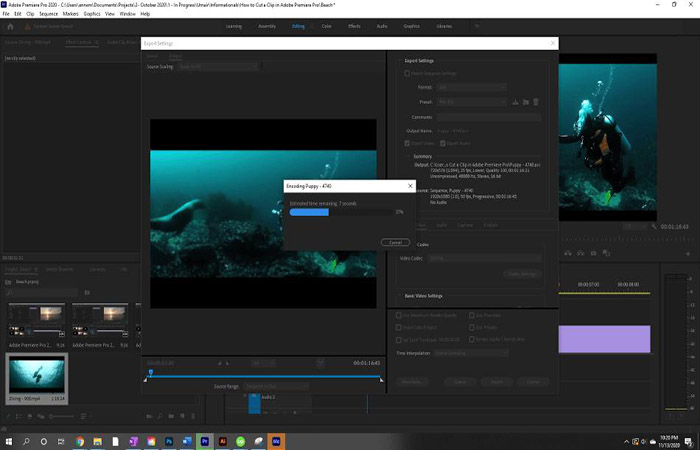Enable Render Alpha Channel Only checkbox
The image size is (700, 450).
(471, 339)
